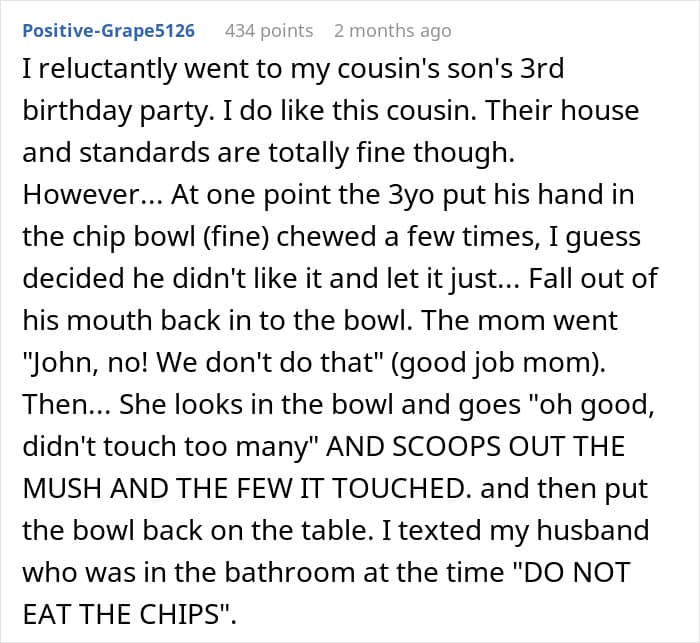
Task: Click the parenthetical "(good job mom)"
Action: click(x=498, y=363)
